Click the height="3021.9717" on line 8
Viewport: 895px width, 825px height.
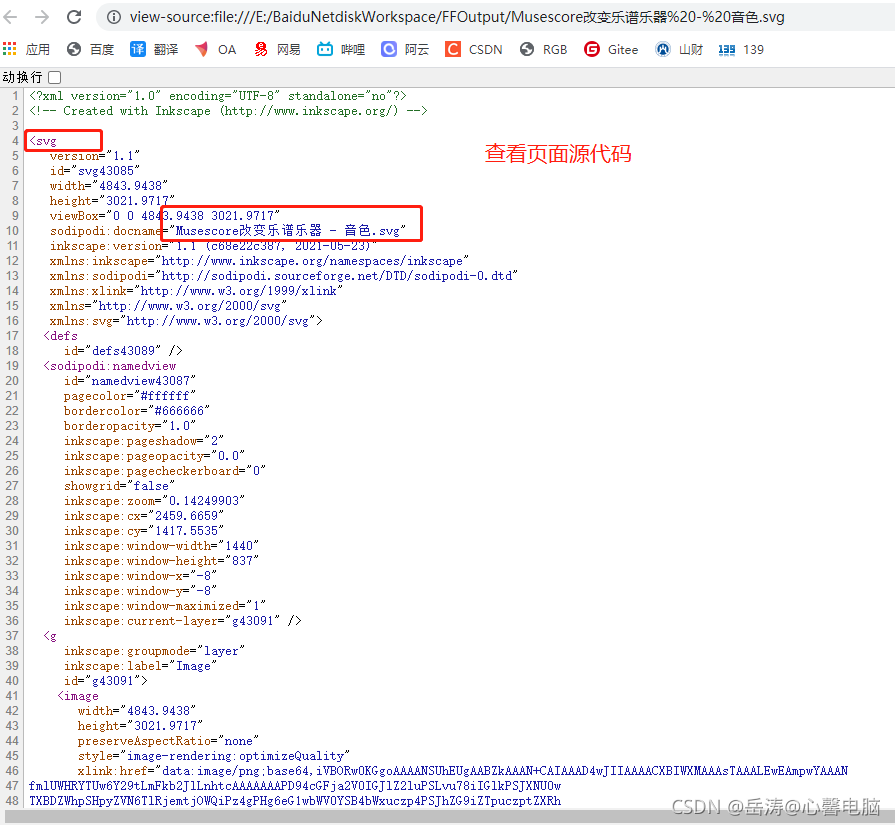112,201
